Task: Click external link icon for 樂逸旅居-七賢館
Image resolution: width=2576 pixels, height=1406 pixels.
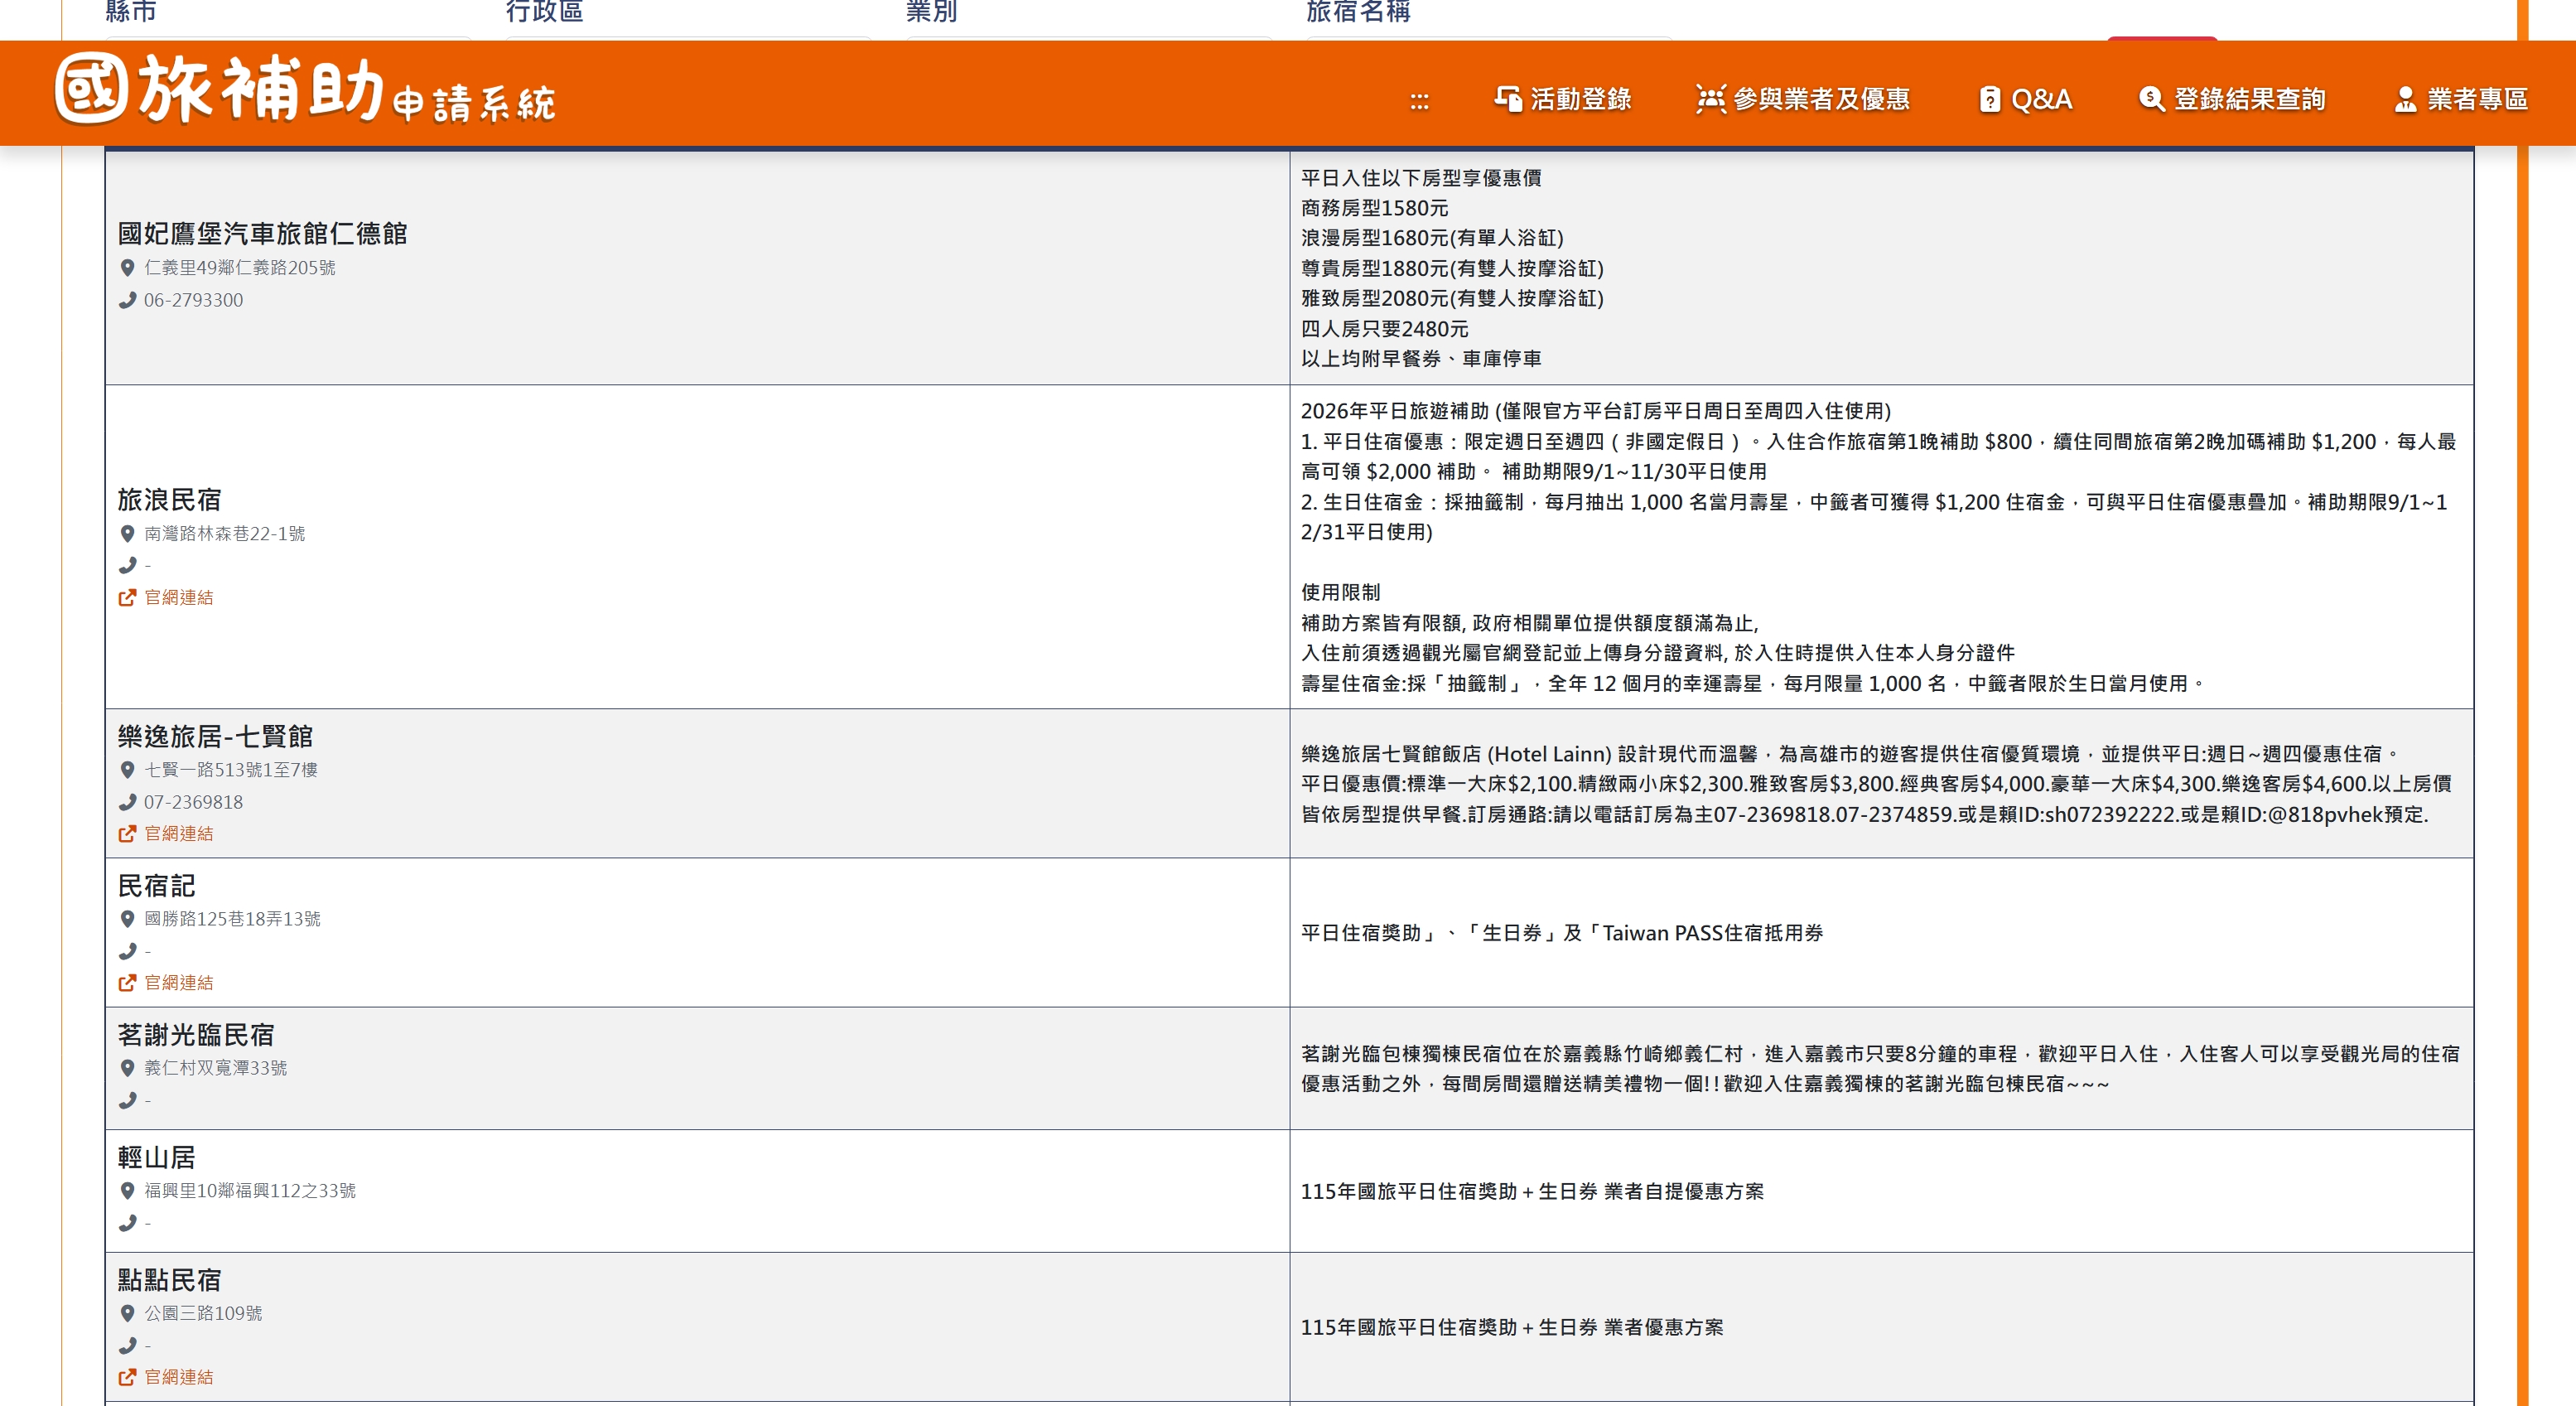Action: coord(127,833)
